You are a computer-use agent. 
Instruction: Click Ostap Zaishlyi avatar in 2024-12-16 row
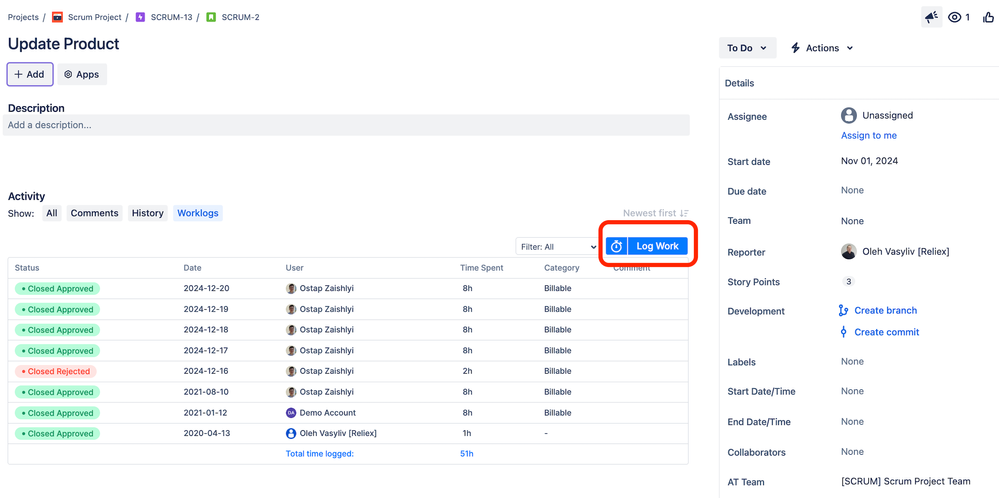(291, 371)
